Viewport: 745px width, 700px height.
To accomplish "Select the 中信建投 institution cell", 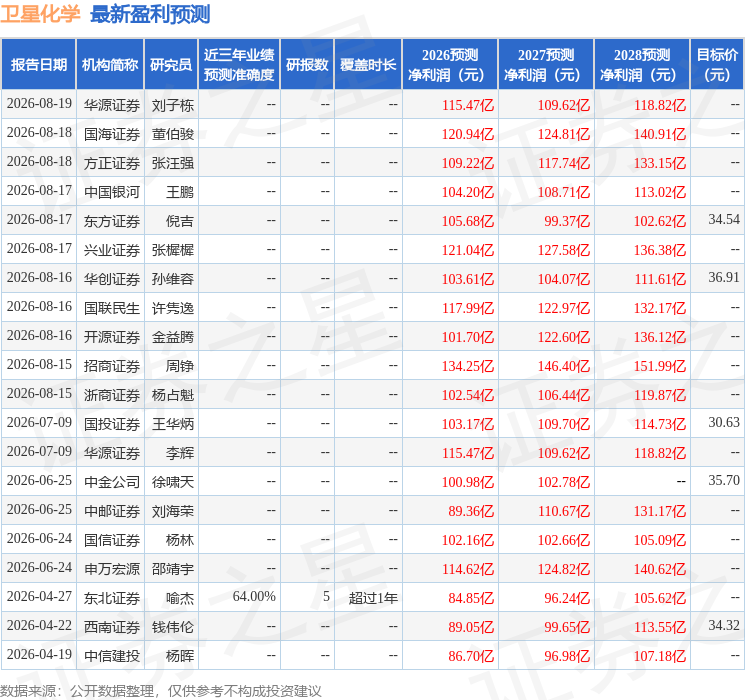I will (x=112, y=656).
